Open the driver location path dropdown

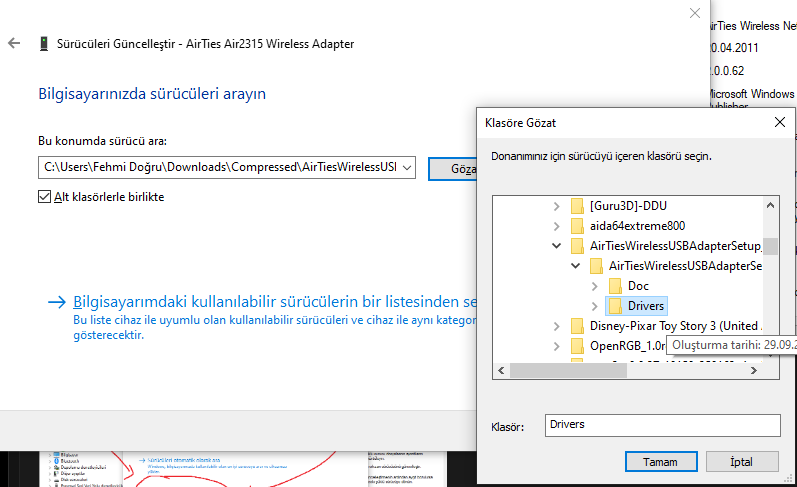pos(407,167)
